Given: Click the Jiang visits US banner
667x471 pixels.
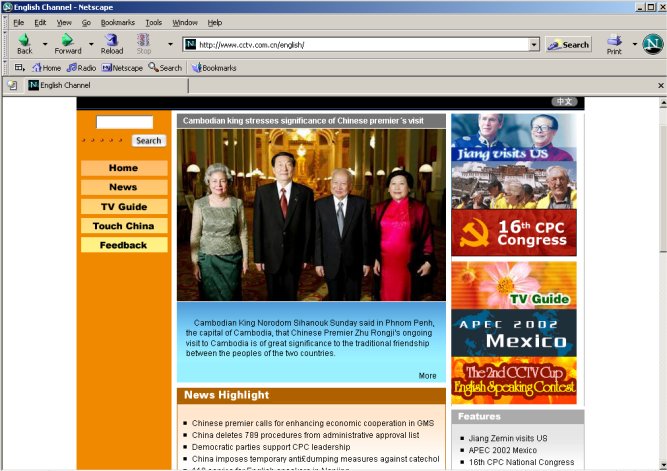Looking at the screenshot, I should coord(514,137).
